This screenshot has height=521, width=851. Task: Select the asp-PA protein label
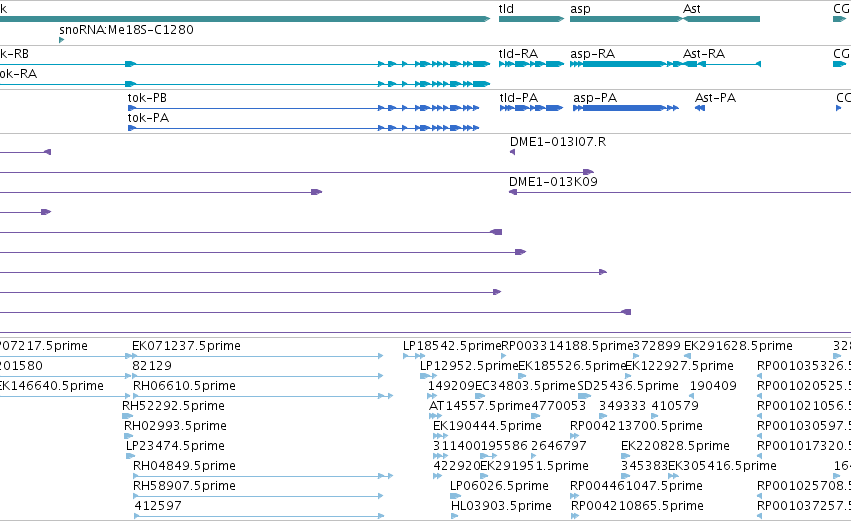click(x=595, y=98)
